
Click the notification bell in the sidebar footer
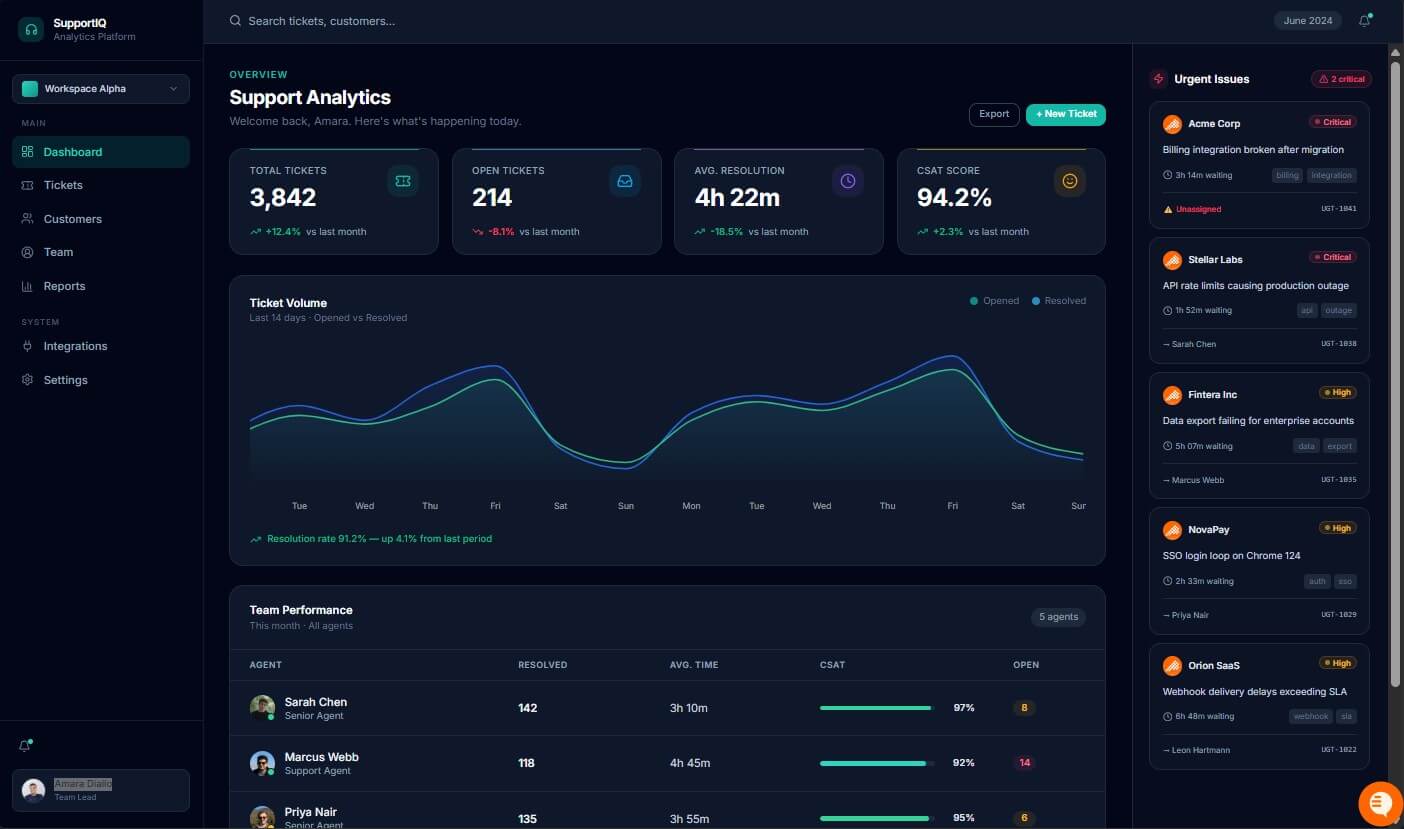point(25,746)
